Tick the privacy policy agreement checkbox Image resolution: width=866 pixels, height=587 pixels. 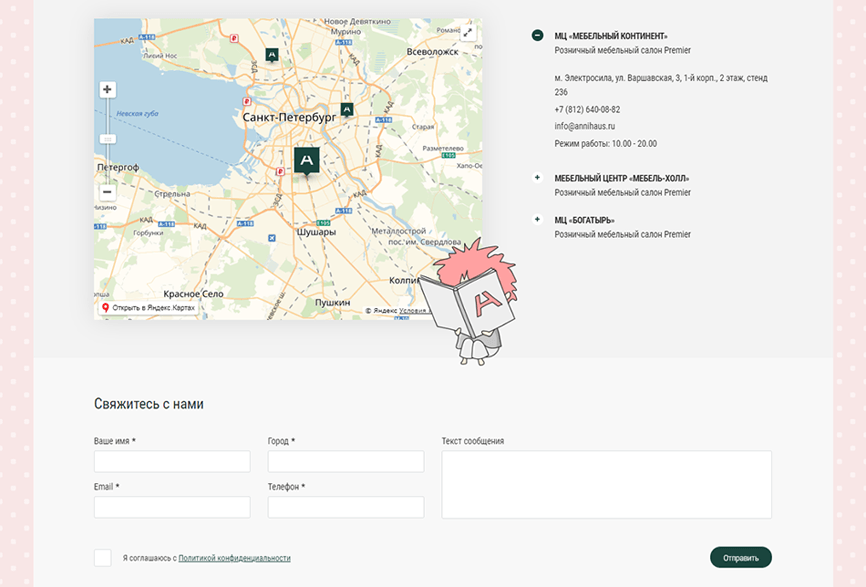(103, 558)
